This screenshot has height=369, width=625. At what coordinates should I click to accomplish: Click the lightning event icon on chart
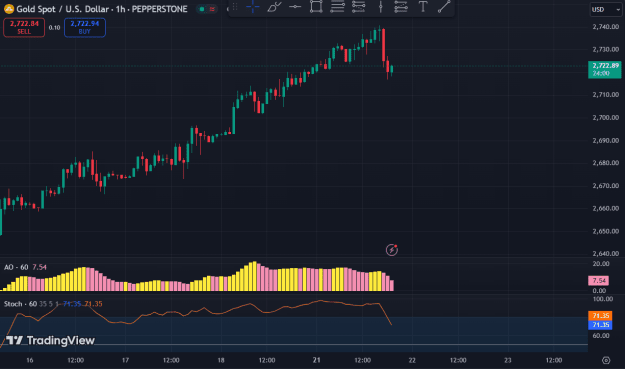click(x=392, y=250)
